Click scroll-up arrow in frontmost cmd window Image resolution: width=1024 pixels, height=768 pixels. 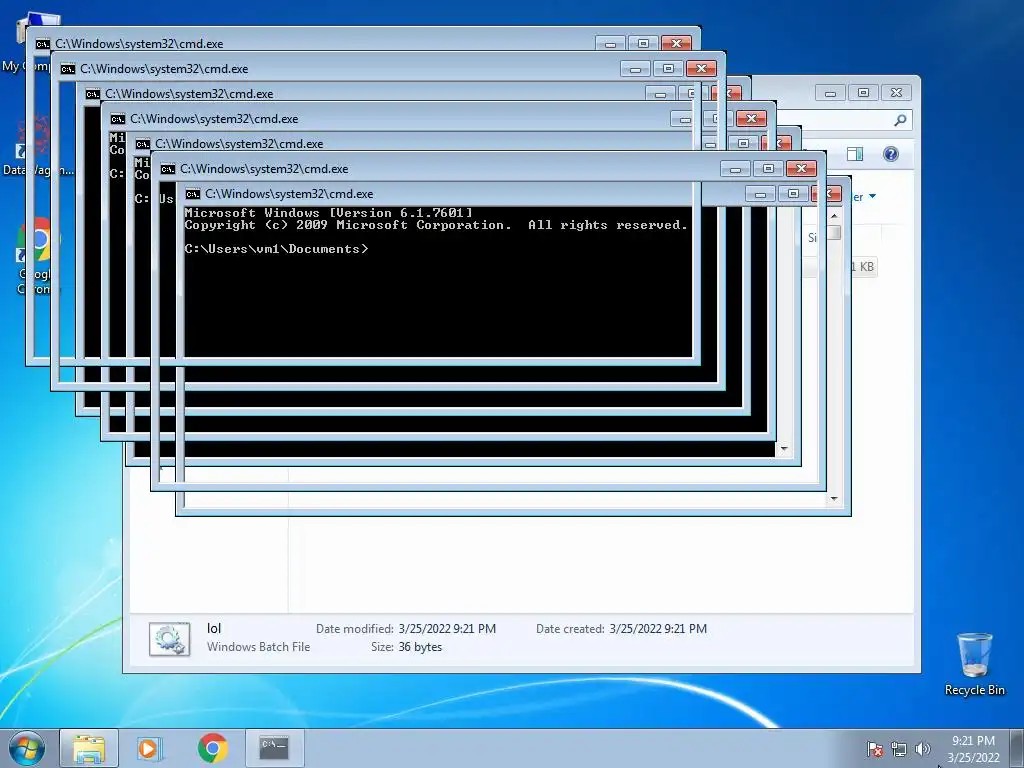834,216
